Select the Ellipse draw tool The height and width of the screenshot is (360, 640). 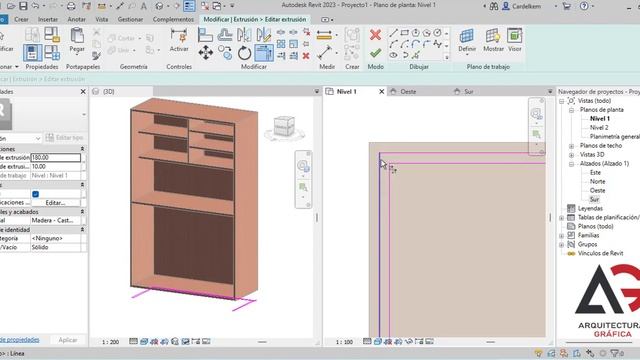click(x=393, y=55)
